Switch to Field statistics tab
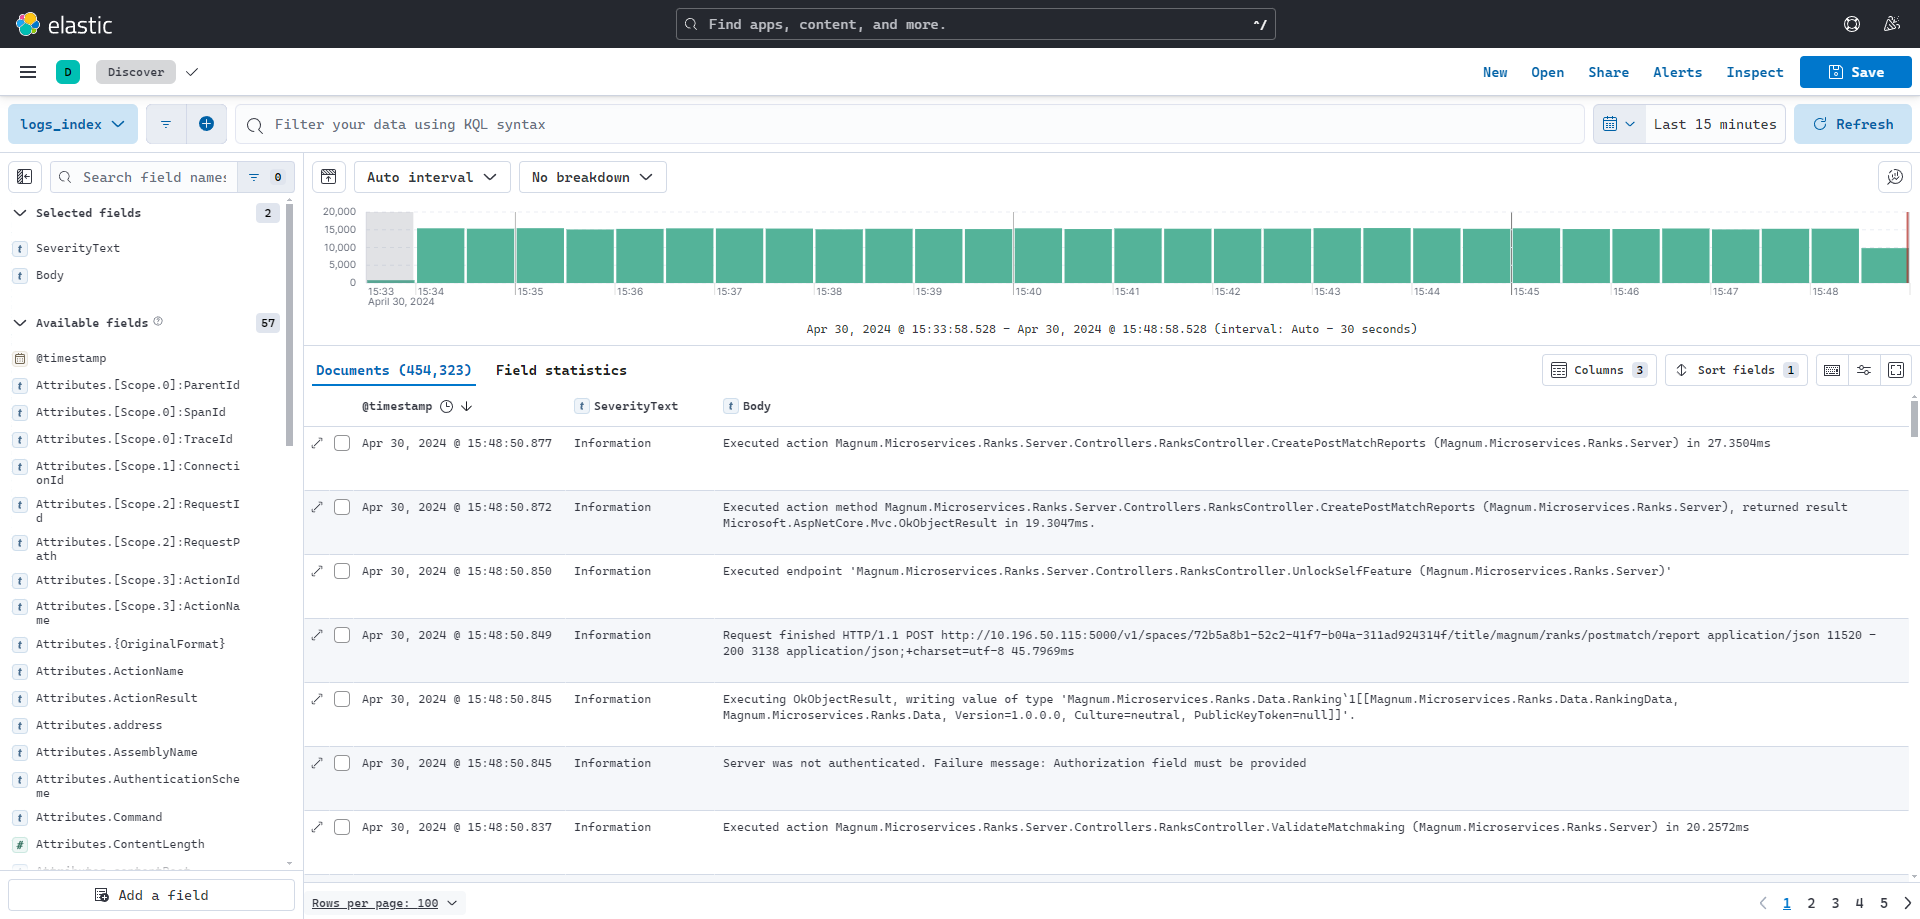Screen dimensions: 1920x919 tap(561, 370)
